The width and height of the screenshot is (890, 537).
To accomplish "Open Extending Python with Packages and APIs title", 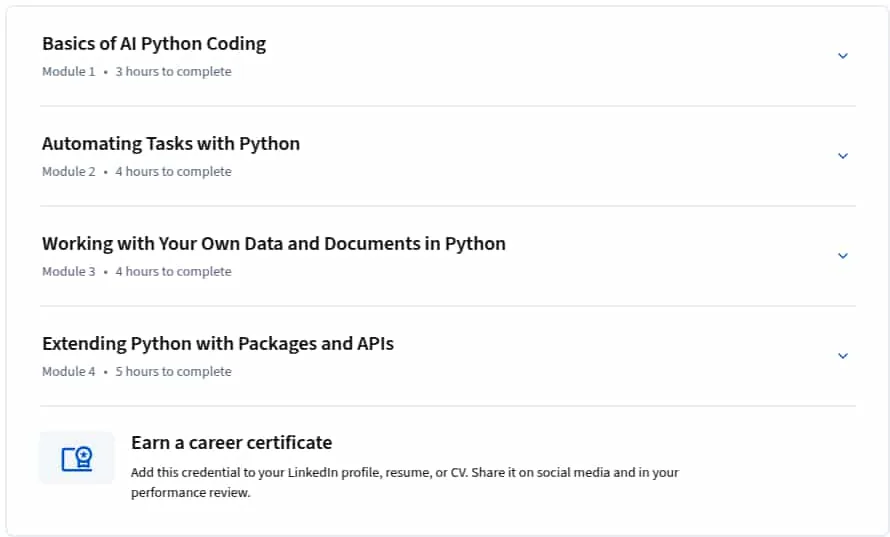I will (218, 343).
